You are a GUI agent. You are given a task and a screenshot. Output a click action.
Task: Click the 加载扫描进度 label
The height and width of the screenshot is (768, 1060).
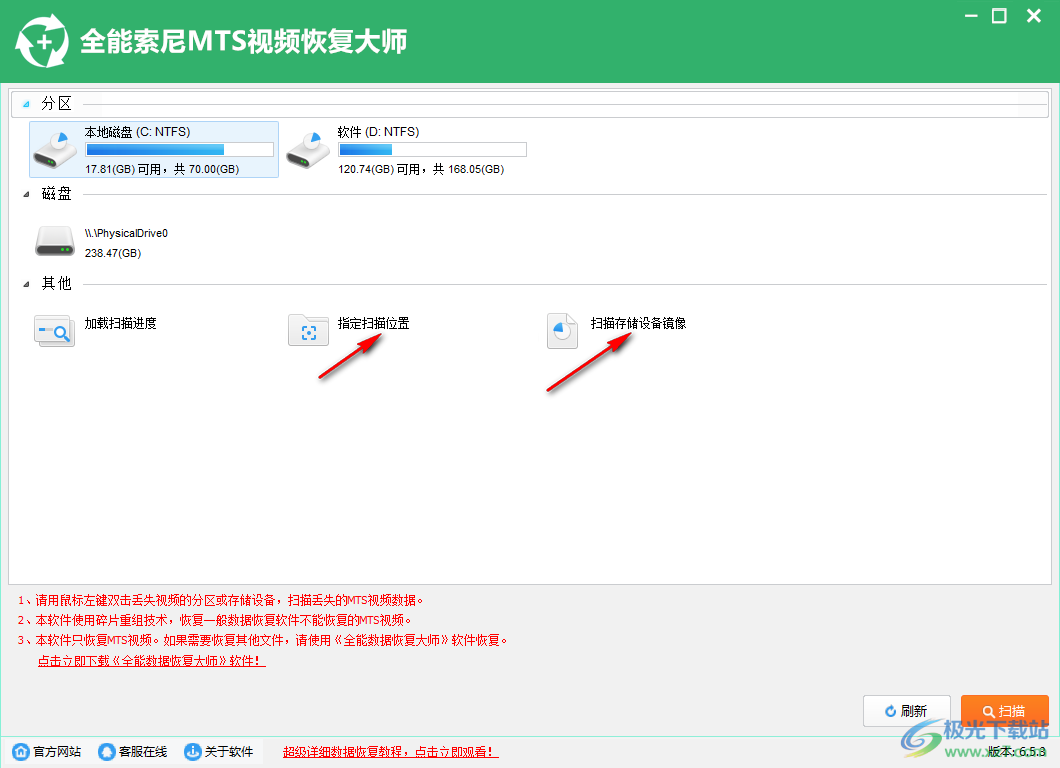coord(120,323)
